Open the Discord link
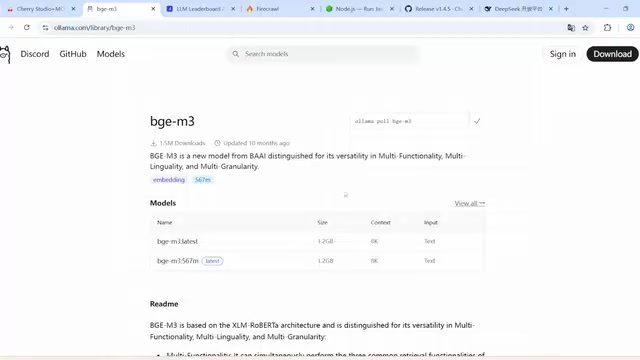 coord(35,54)
